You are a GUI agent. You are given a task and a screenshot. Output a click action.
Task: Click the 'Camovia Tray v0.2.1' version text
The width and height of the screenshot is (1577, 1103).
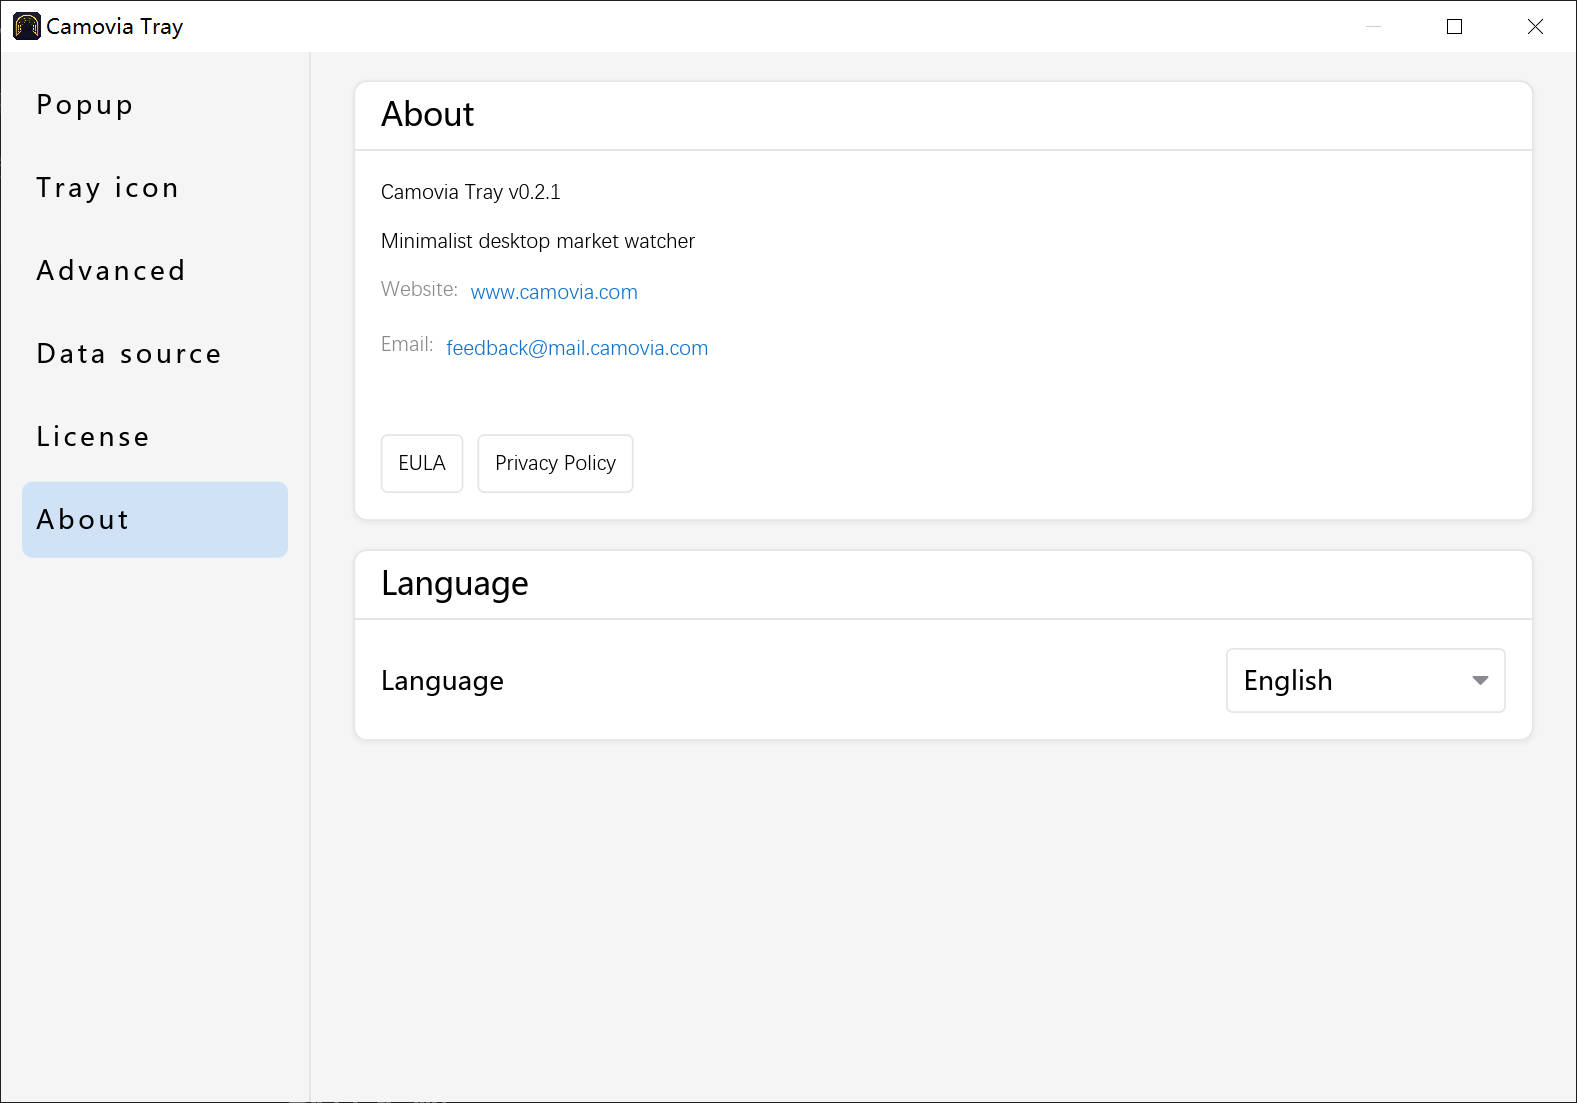471,192
